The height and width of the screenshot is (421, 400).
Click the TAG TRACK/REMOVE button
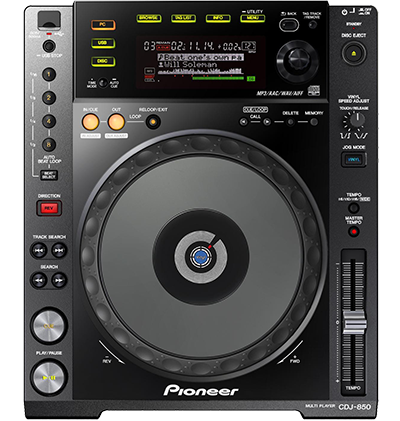(313, 25)
